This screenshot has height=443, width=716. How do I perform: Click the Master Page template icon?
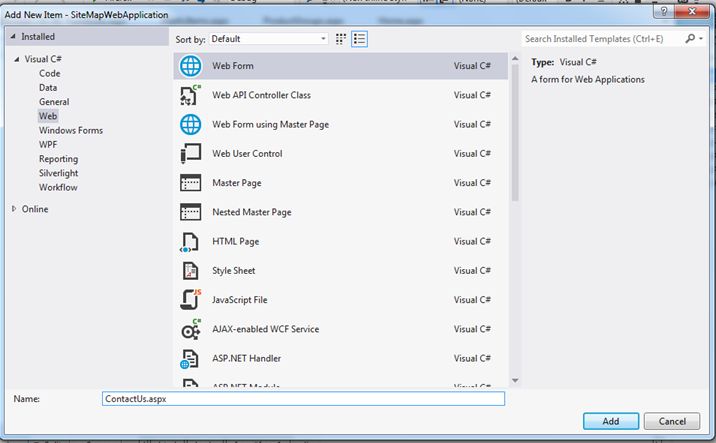click(190, 183)
